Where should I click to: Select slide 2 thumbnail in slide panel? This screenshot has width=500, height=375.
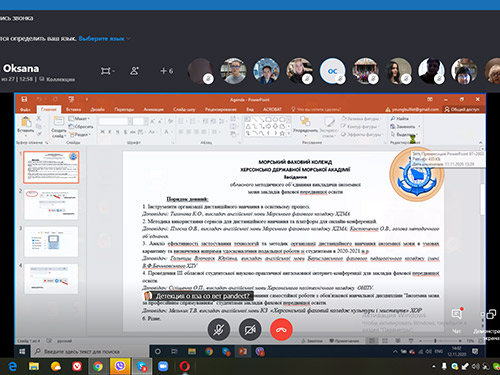point(51,204)
